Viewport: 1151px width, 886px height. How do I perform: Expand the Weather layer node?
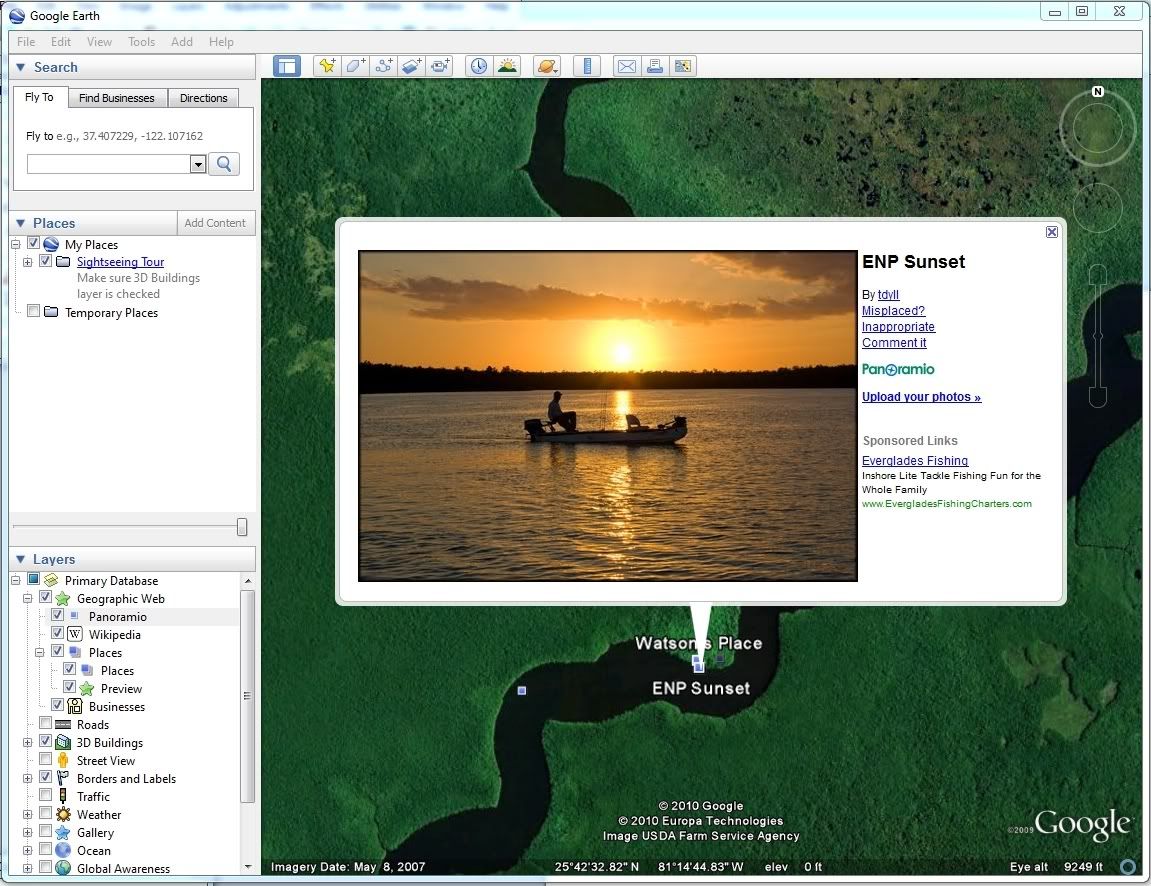coord(27,814)
